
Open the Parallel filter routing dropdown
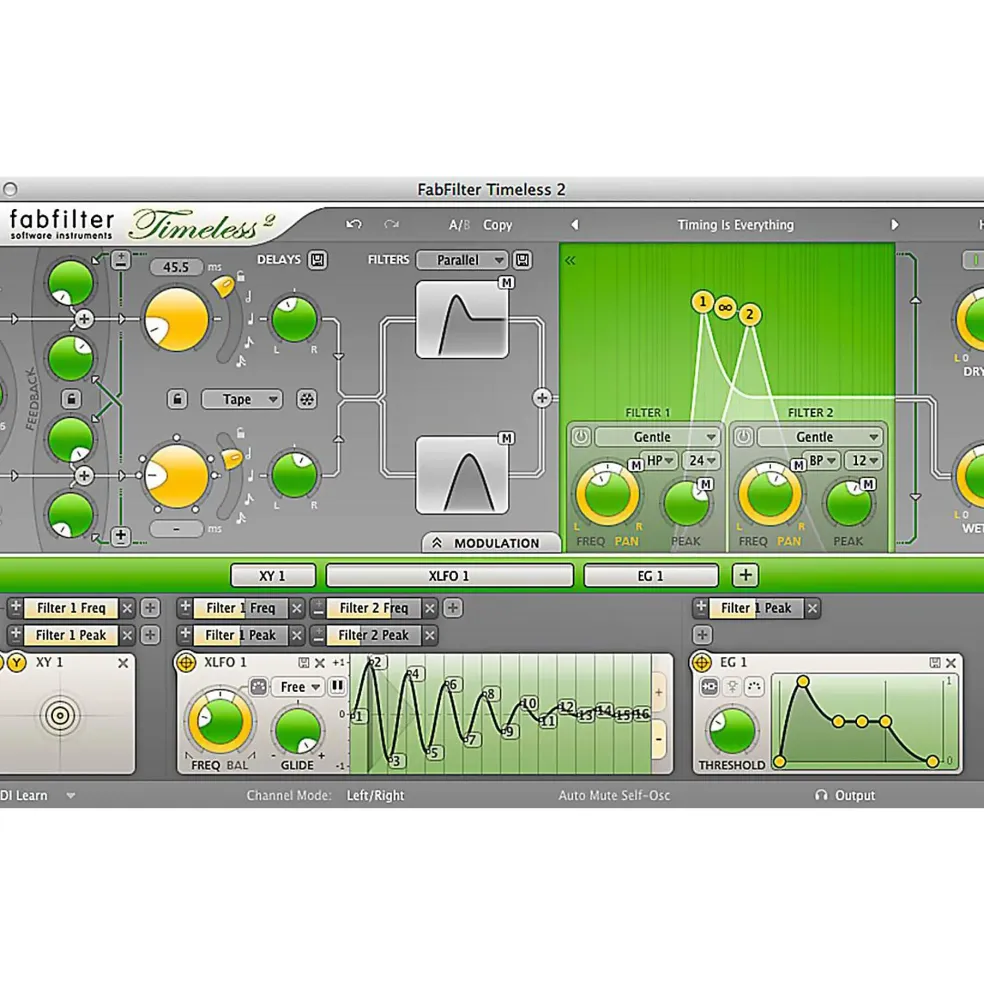(461, 260)
